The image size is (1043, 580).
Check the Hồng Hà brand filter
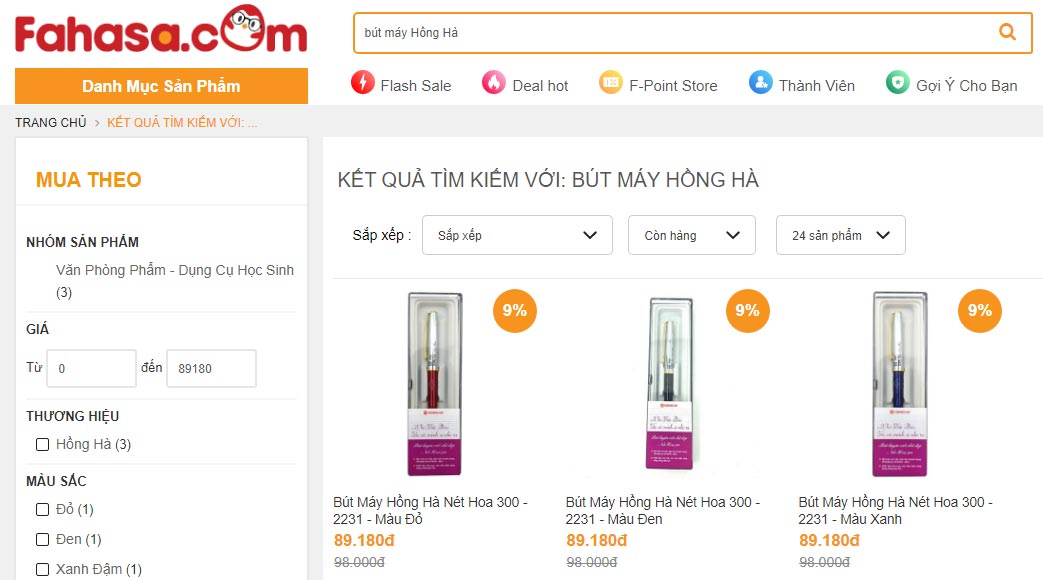(x=42, y=444)
